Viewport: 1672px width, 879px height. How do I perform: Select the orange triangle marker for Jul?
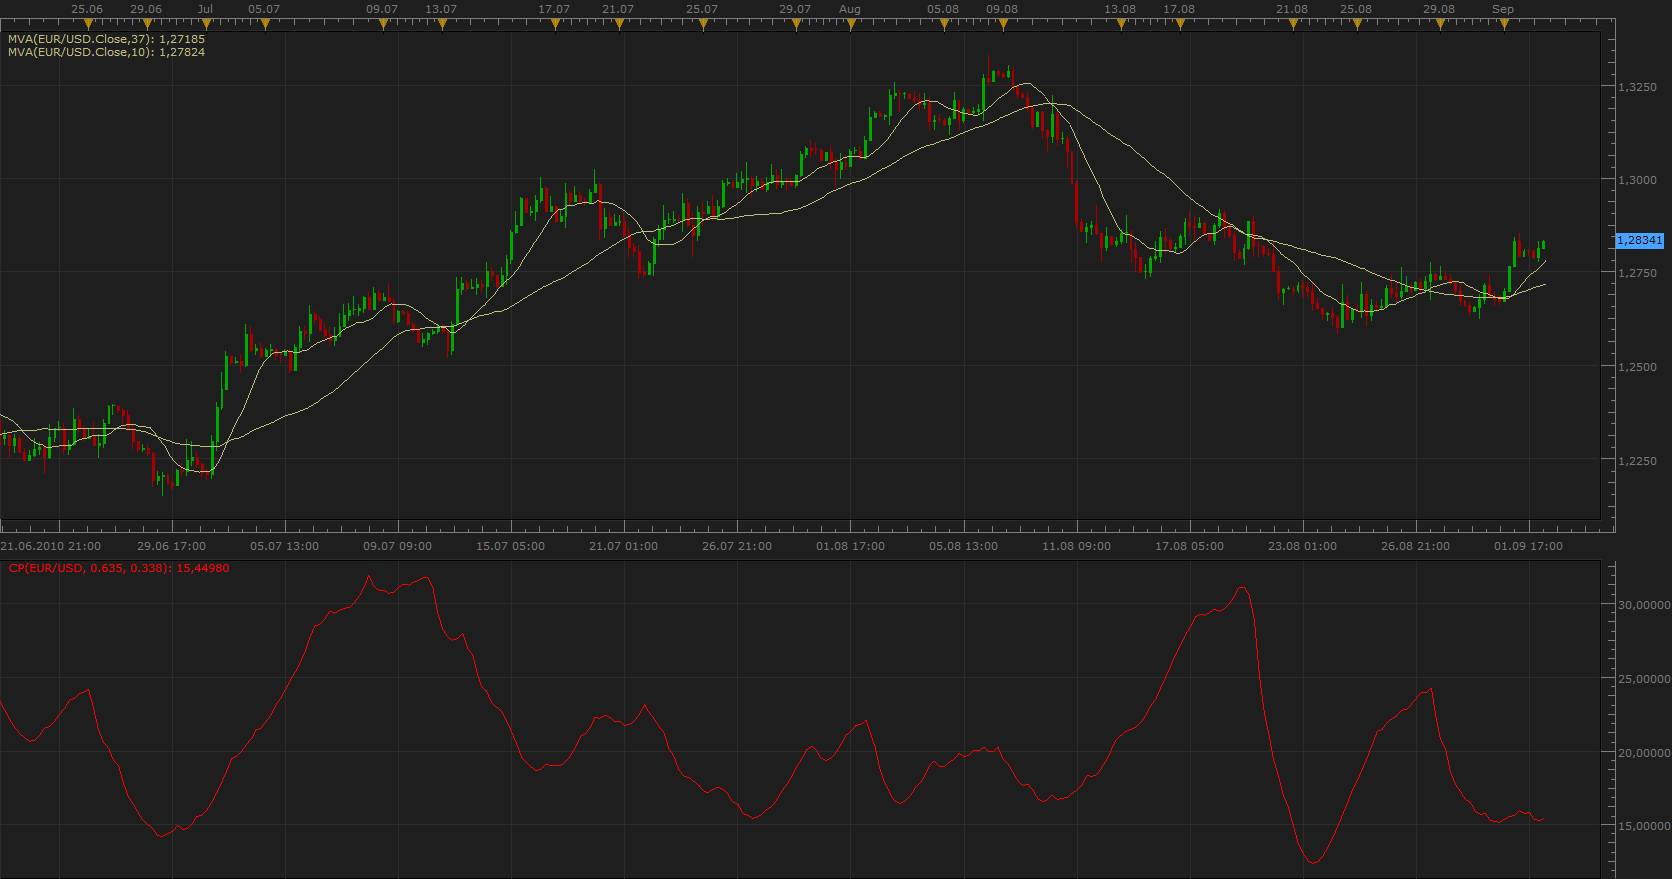[206, 24]
